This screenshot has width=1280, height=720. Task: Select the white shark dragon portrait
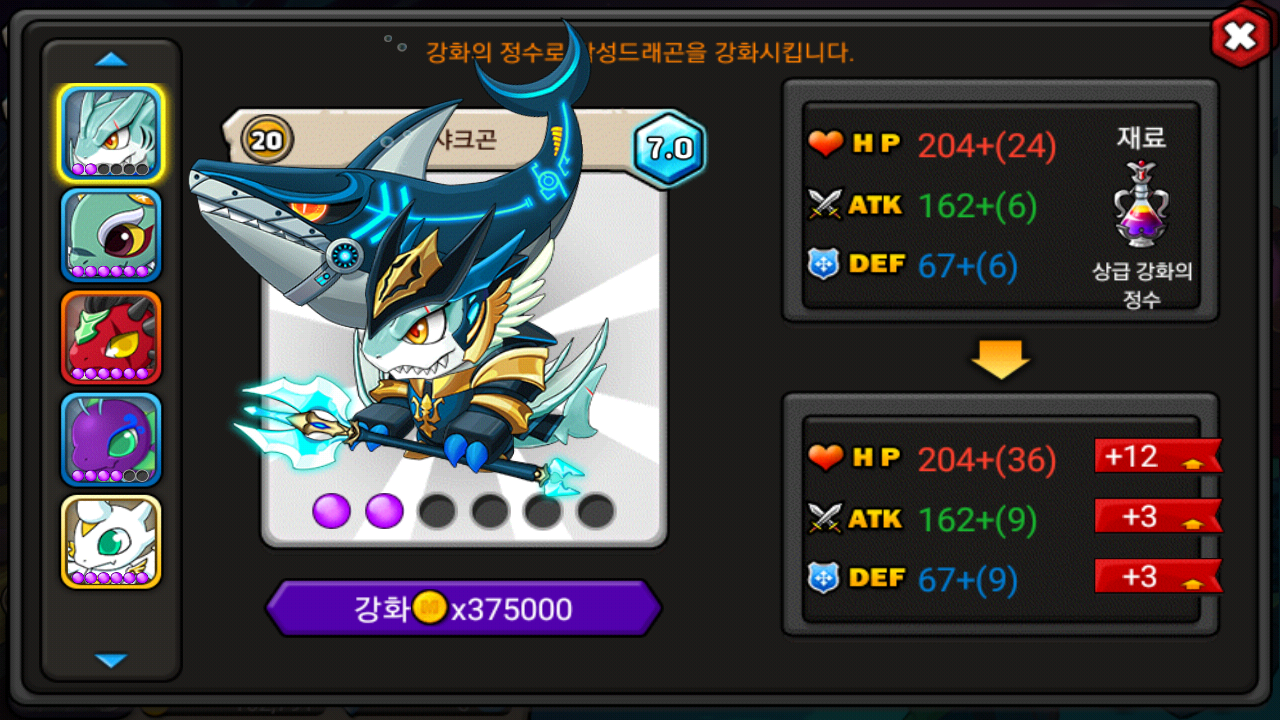110,133
